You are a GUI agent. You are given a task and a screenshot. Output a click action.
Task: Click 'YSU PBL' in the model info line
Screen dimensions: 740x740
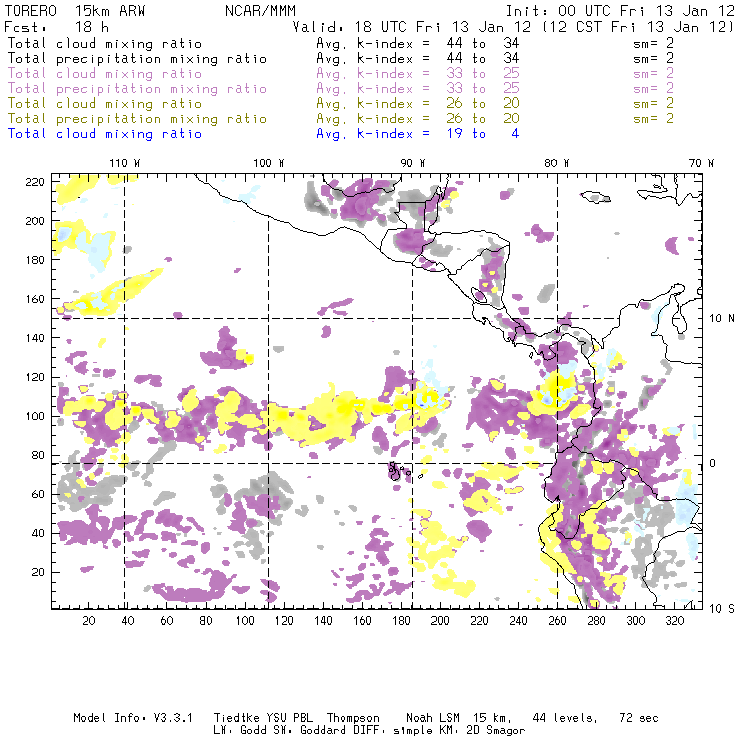pyautogui.click(x=289, y=718)
